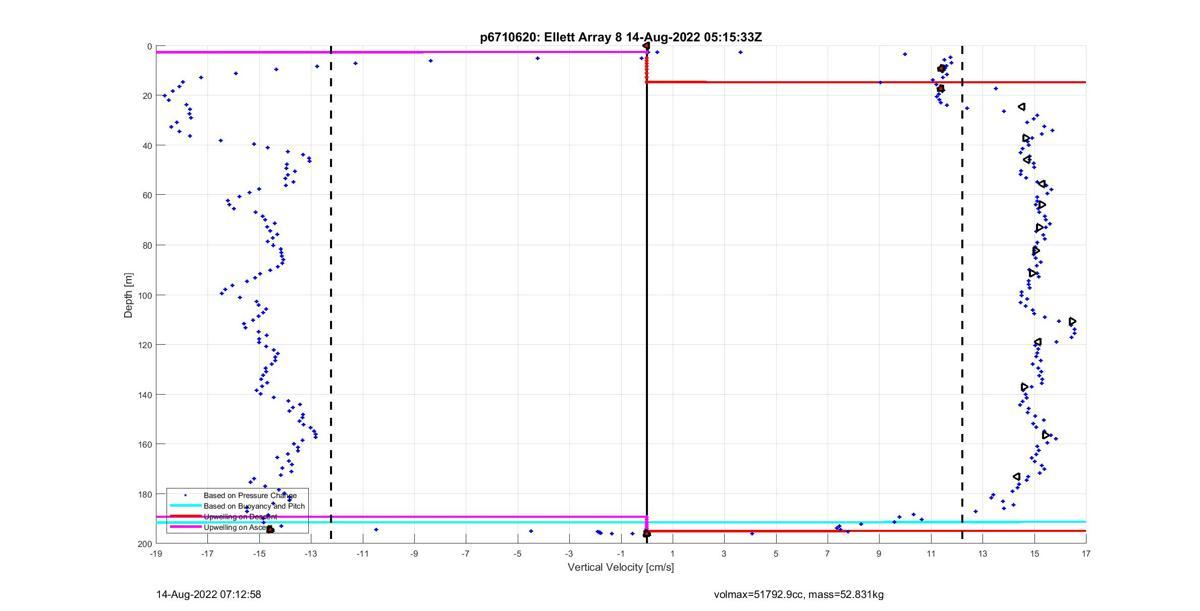The image size is (1200, 611).
Task: Click x-axis tick label '-9'
Action: (414, 553)
